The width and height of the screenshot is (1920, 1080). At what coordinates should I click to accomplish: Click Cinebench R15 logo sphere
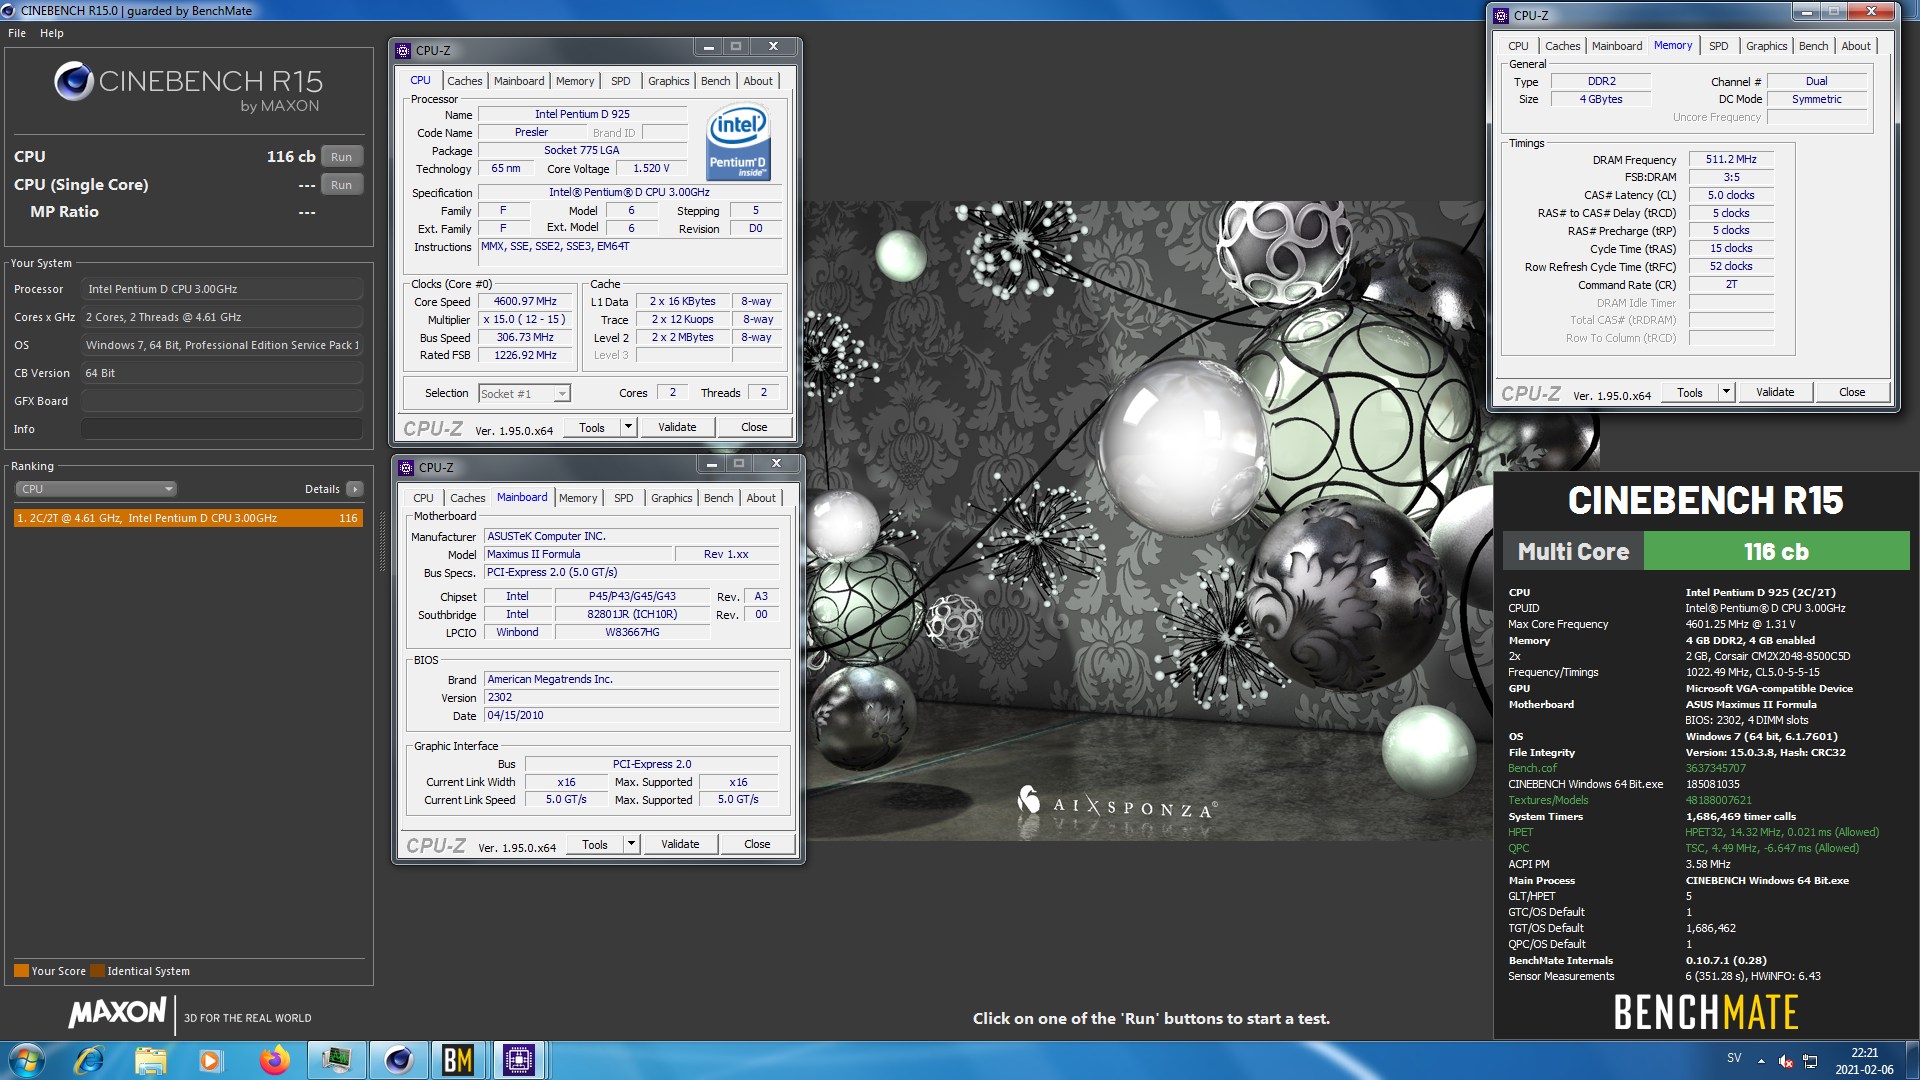[74, 81]
